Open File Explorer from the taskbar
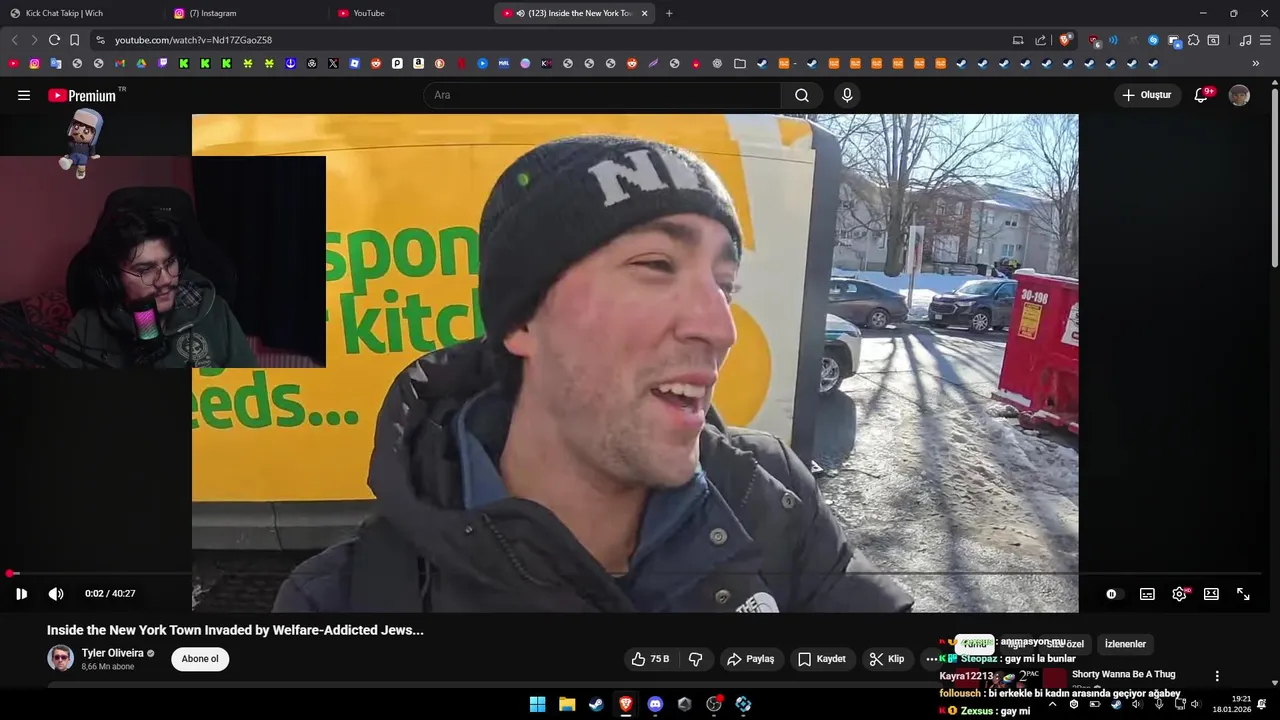 (x=567, y=704)
